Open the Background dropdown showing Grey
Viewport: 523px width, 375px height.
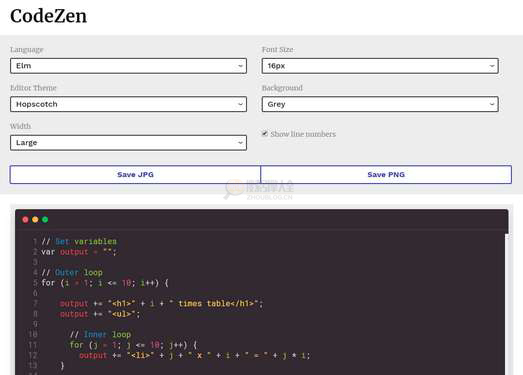(x=380, y=104)
